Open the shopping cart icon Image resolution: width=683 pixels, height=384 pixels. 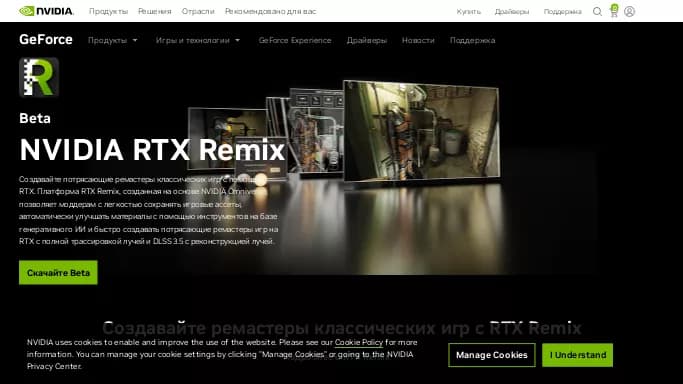(x=614, y=11)
